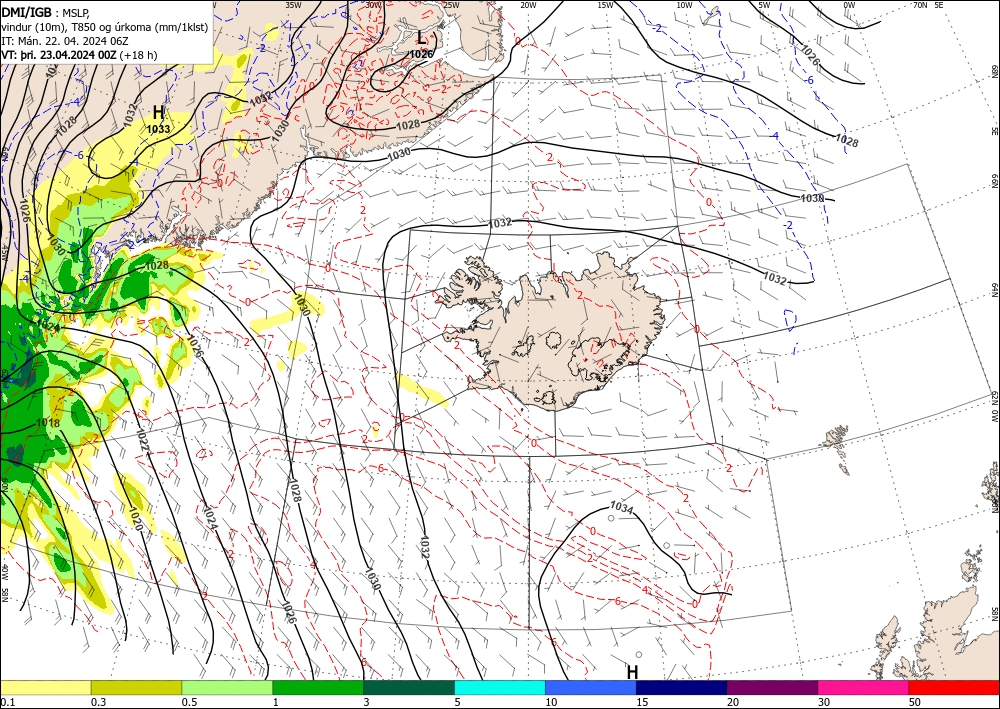Viewport: 1000px width, 709px height.
Task: Click the 1033 pressure value text
Action: coord(158,129)
